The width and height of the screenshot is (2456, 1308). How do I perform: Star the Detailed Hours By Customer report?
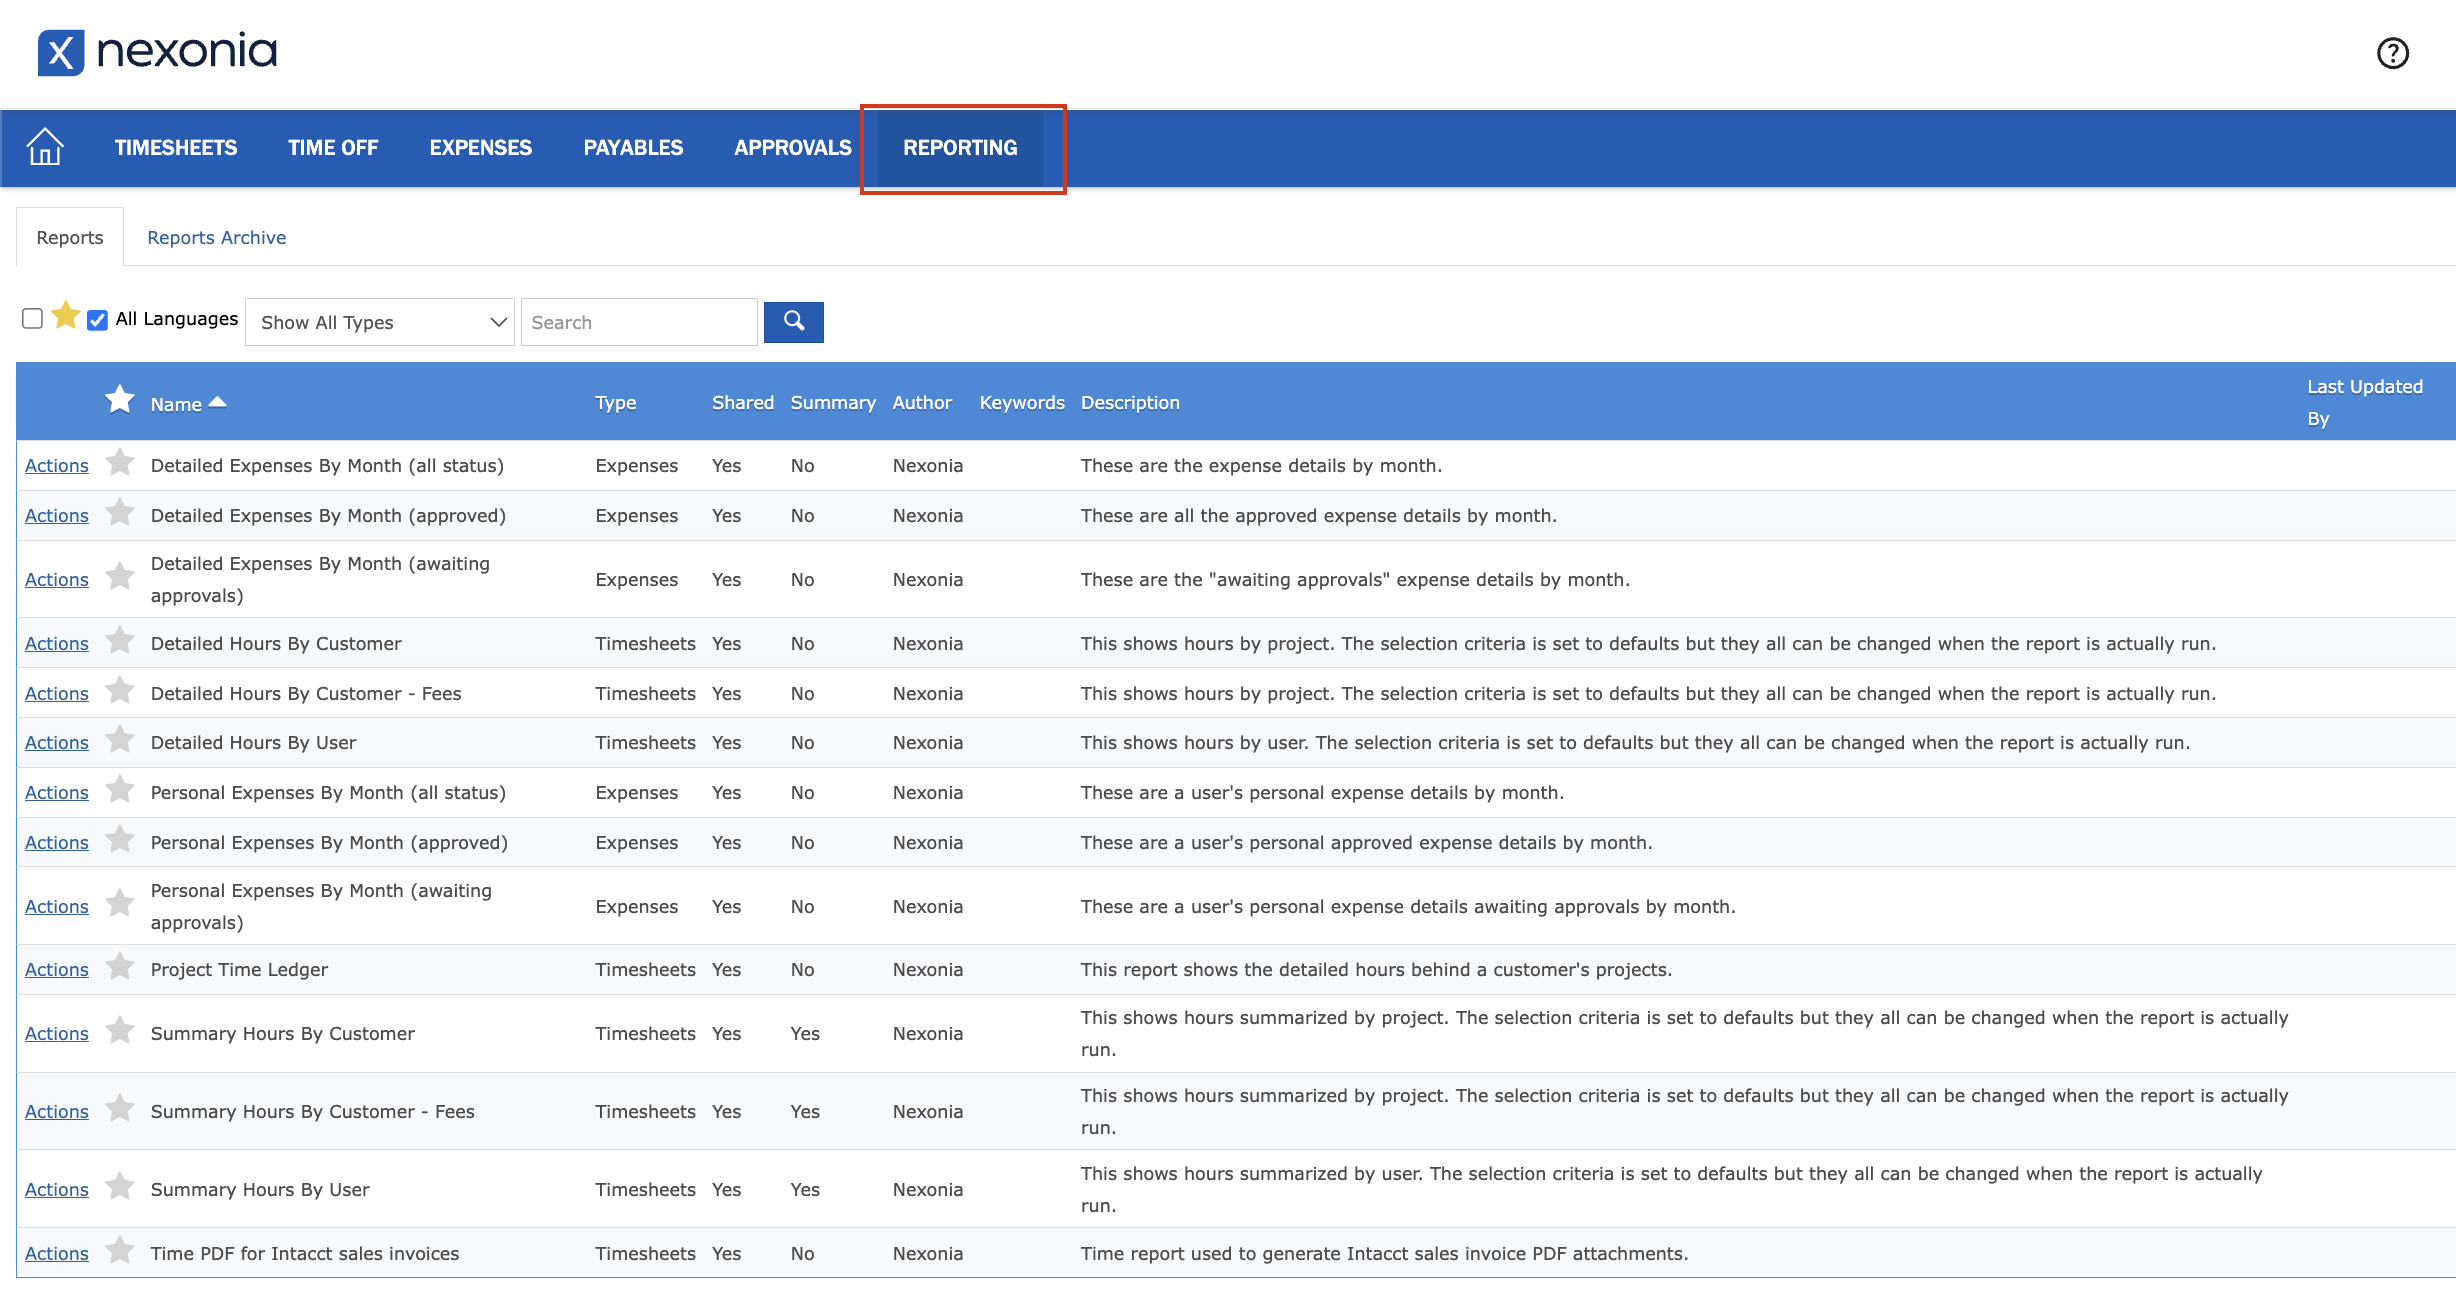point(120,641)
